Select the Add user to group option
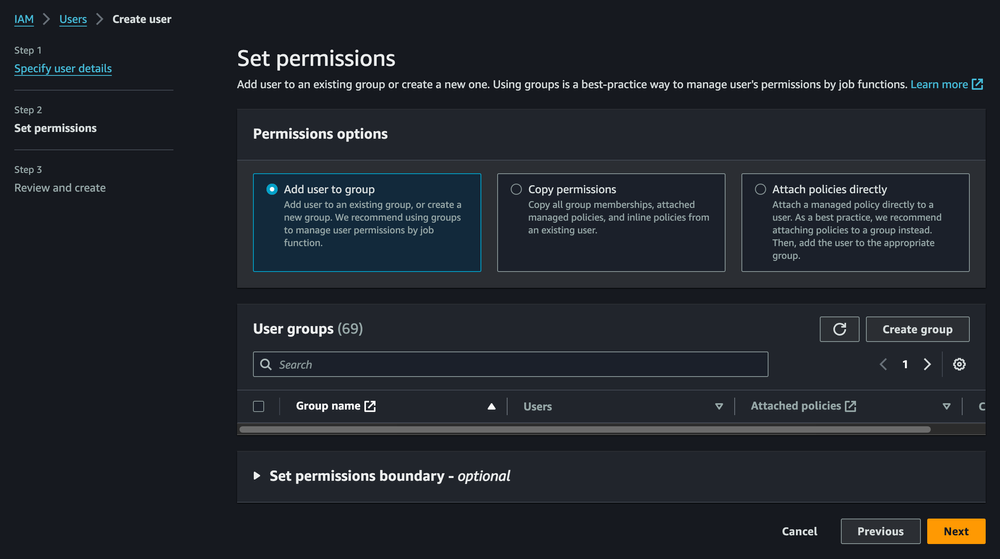This screenshot has height=559, width=1000. tap(272, 189)
